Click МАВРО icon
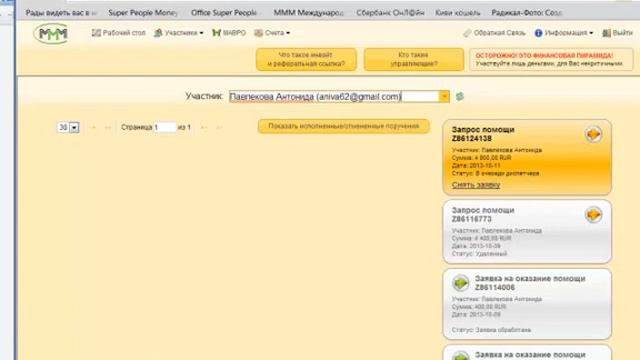The width and height of the screenshot is (640, 360). tap(216, 33)
